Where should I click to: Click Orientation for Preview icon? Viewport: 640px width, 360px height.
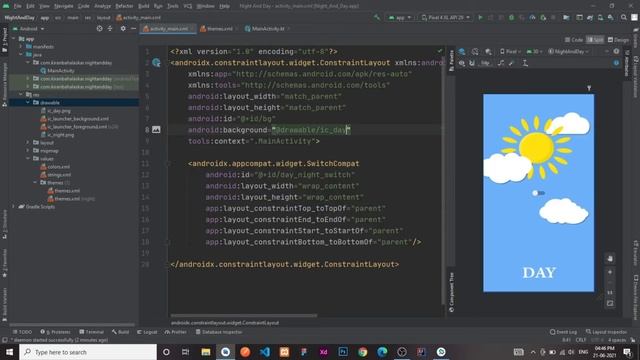click(475, 51)
